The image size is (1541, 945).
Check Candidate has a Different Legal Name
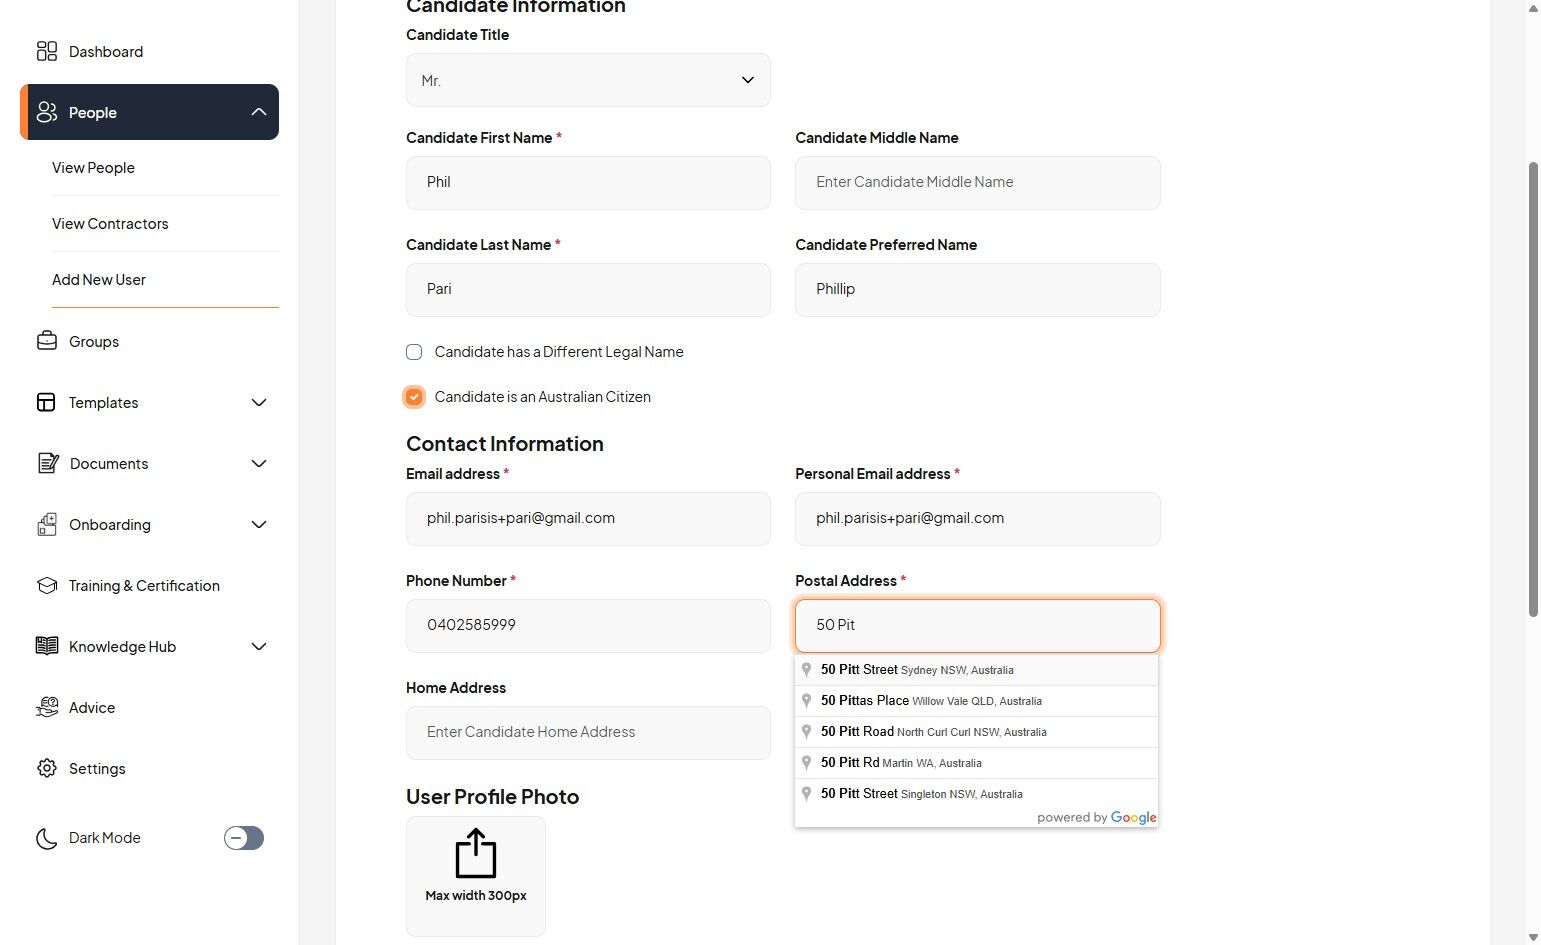click(414, 352)
